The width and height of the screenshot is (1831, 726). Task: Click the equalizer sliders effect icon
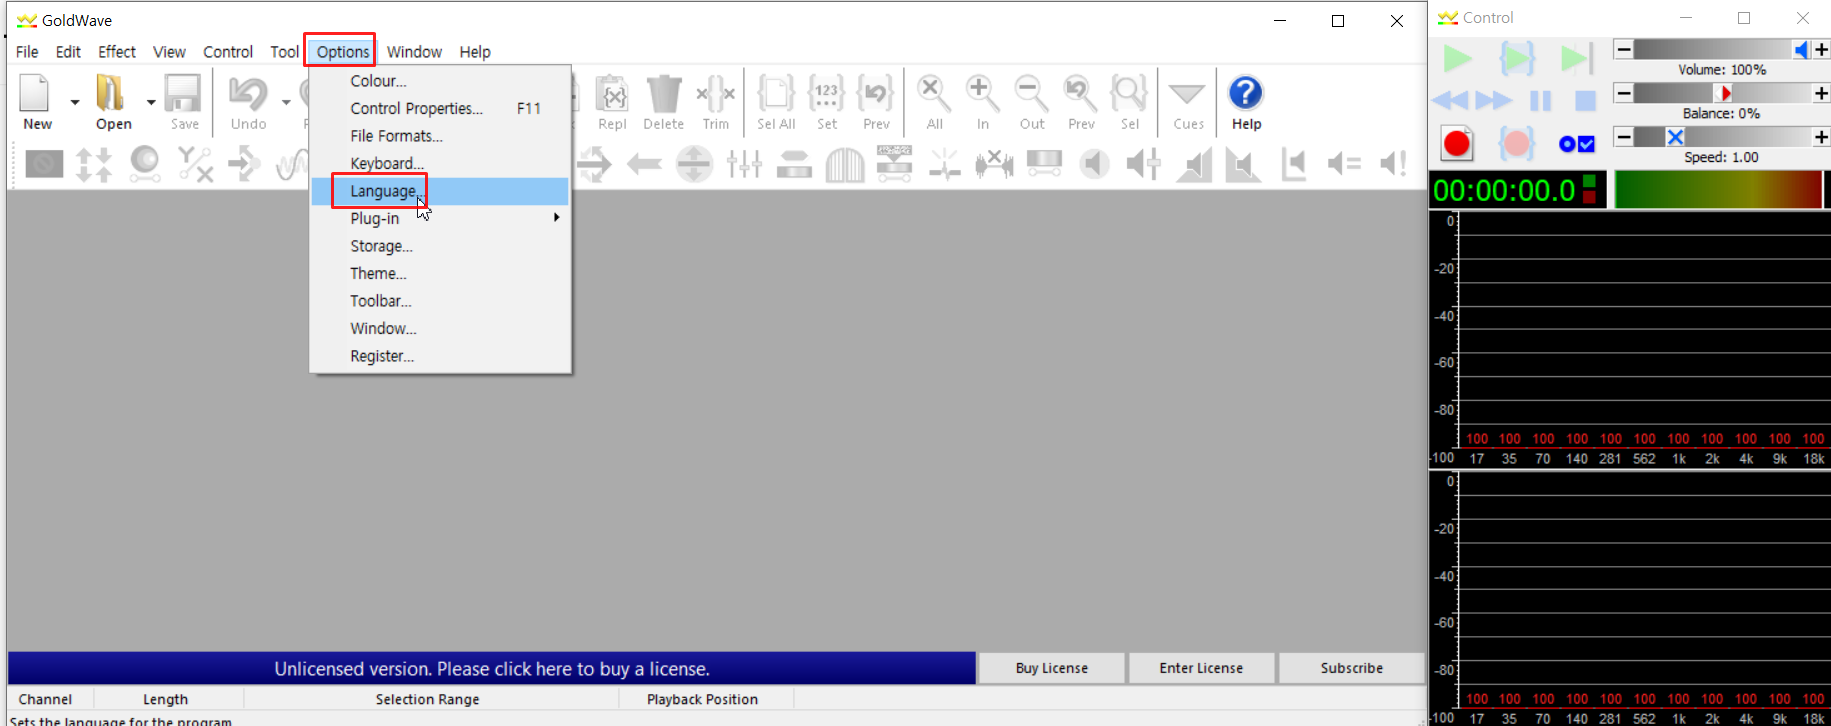point(744,164)
